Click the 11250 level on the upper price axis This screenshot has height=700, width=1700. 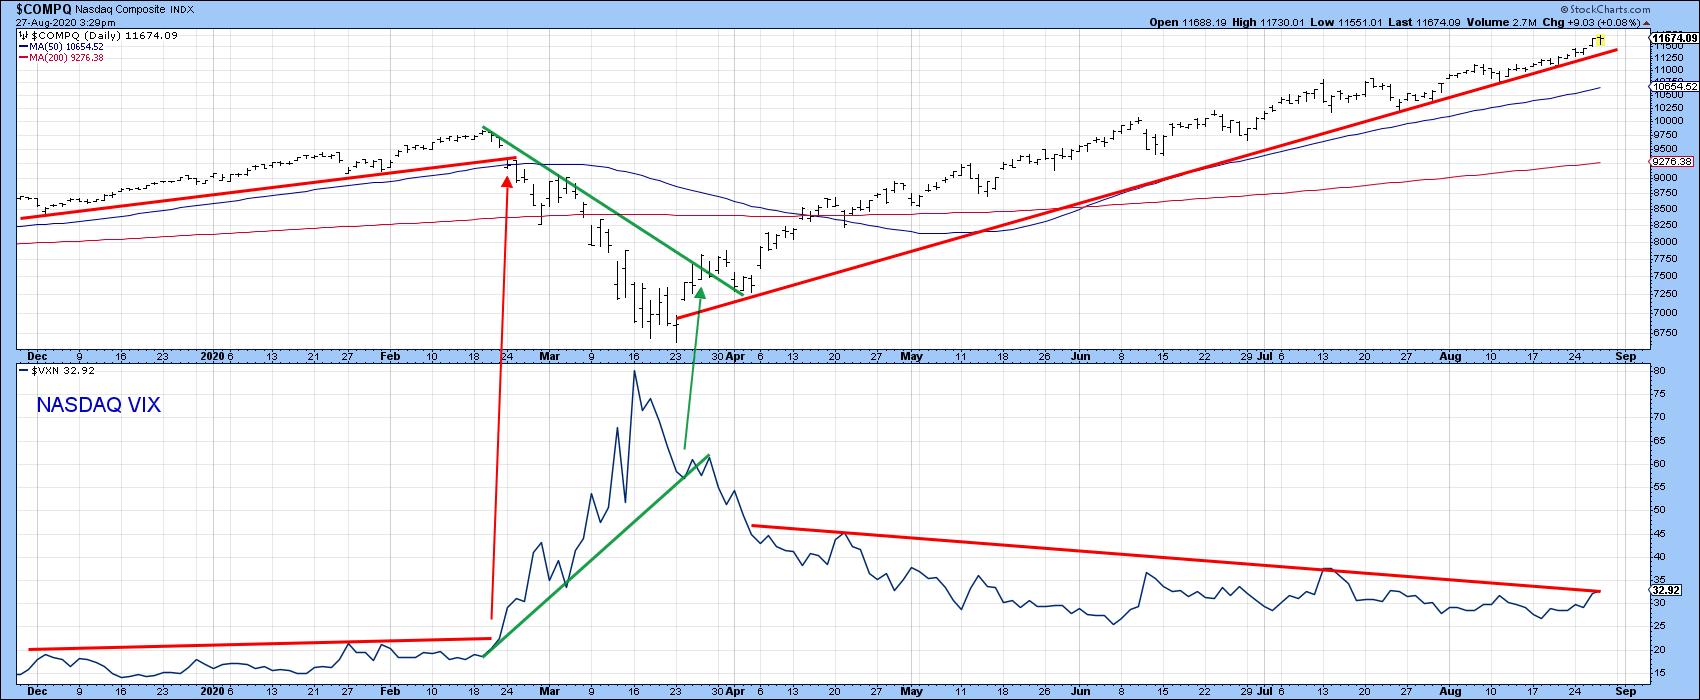pos(1667,57)
